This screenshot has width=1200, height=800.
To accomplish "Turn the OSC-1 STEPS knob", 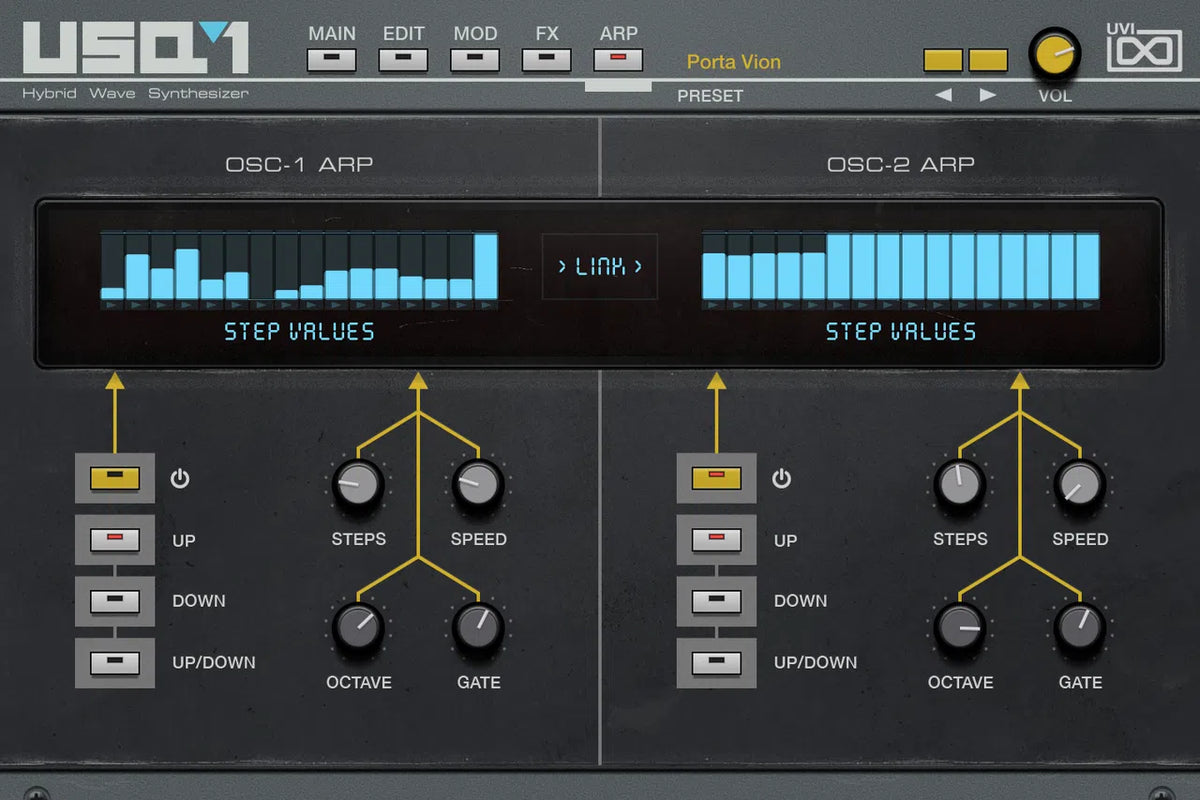I will [358, 484].
